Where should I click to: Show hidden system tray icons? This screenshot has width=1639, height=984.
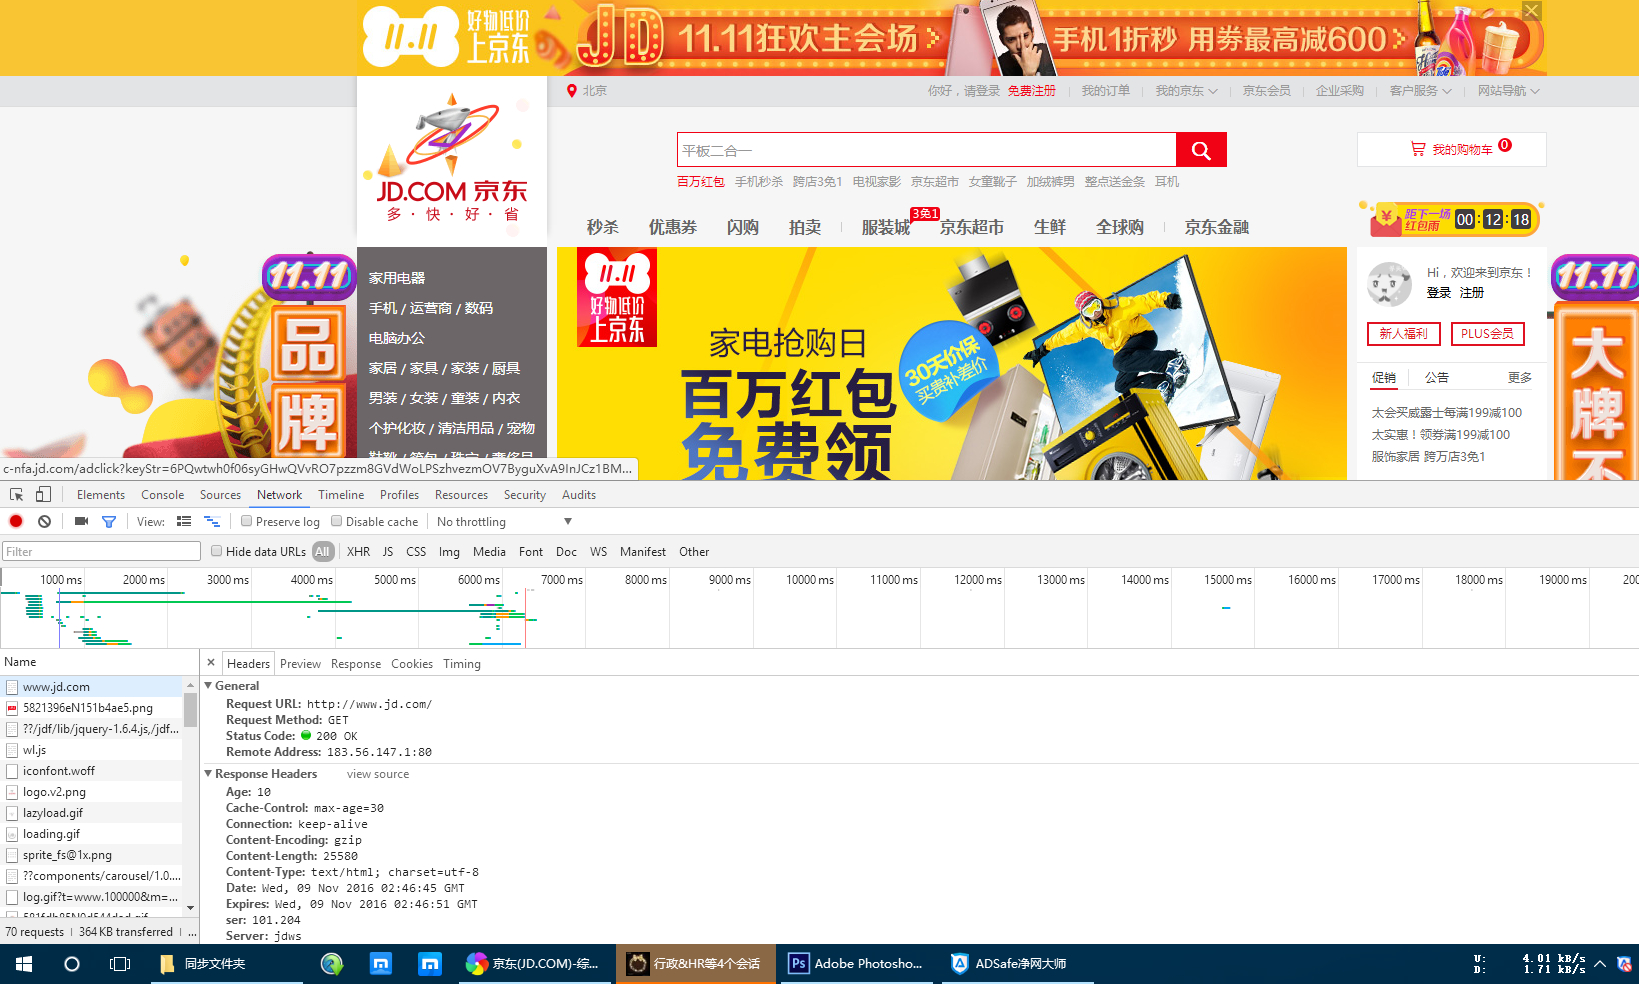1600,964
